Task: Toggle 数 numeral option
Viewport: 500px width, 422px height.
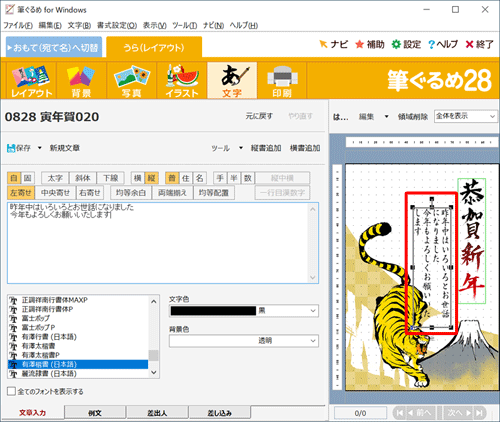Action: click(248, 178)
